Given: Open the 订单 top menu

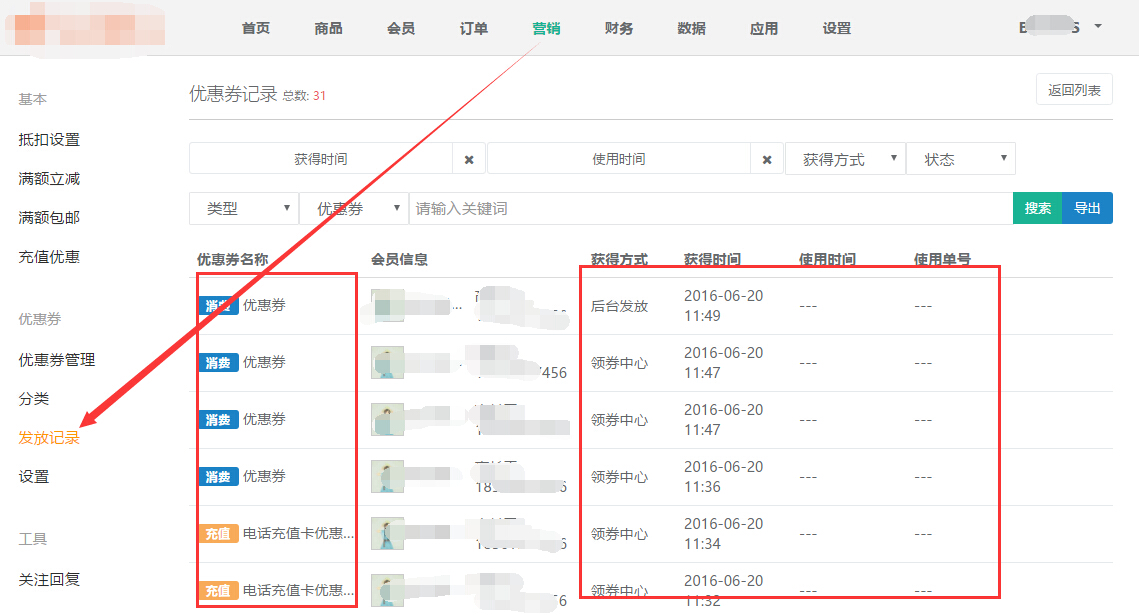Looking at the screenshot, I should (x=474, y=28).
